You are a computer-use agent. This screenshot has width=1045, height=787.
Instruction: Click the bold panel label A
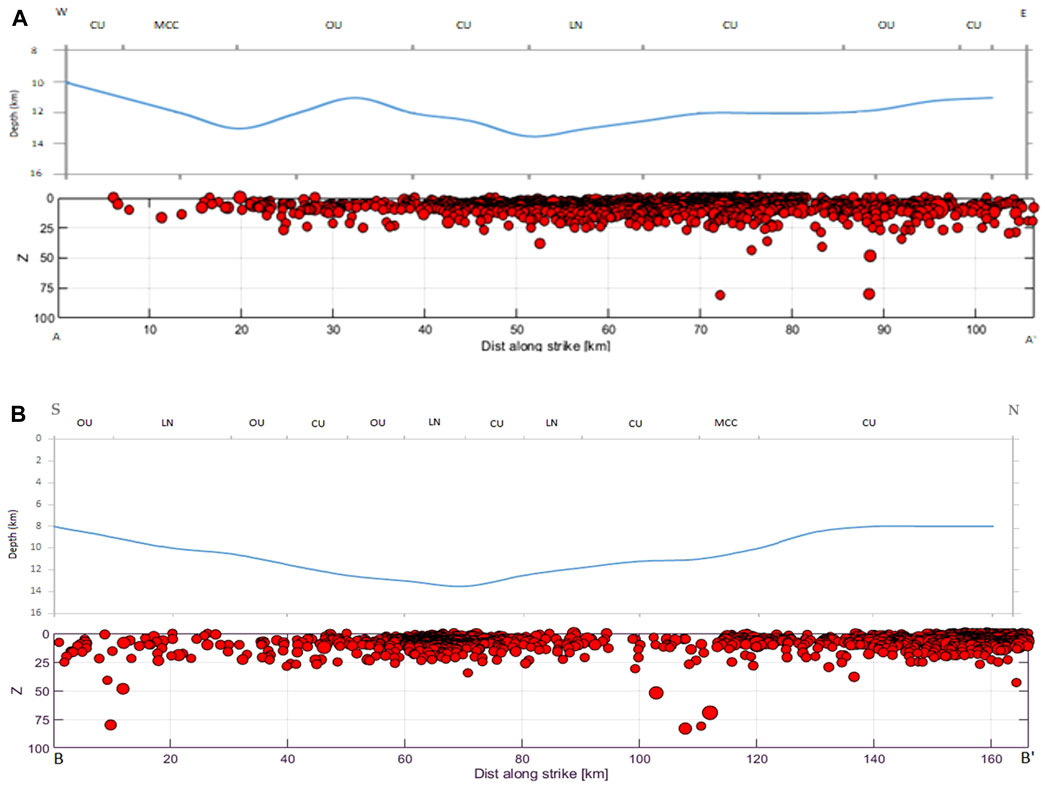[x=20, y=18]
